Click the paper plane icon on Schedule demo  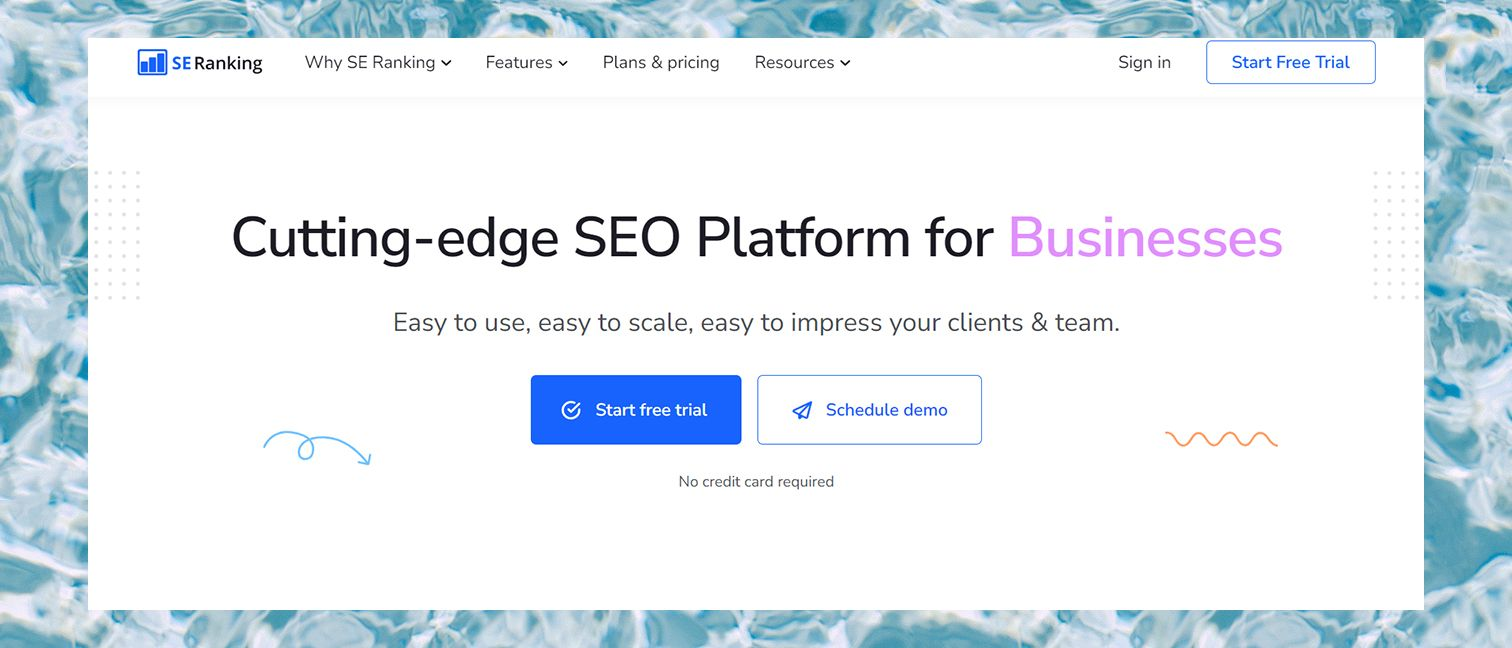(x=802, y=410)
